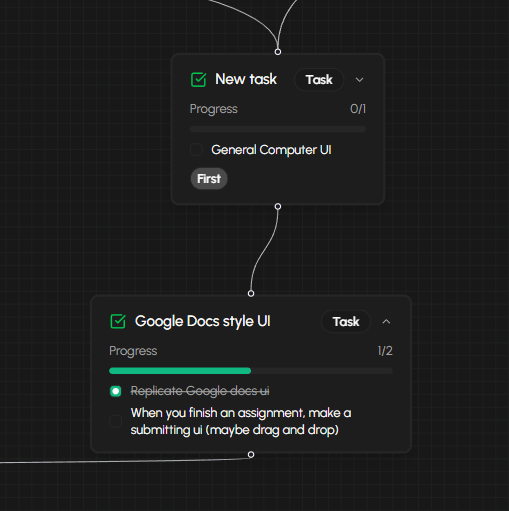This screenshot has height=511, width=509.
Task: Collapse the Google Docs style UI card
Action: [x=386, y=322]
